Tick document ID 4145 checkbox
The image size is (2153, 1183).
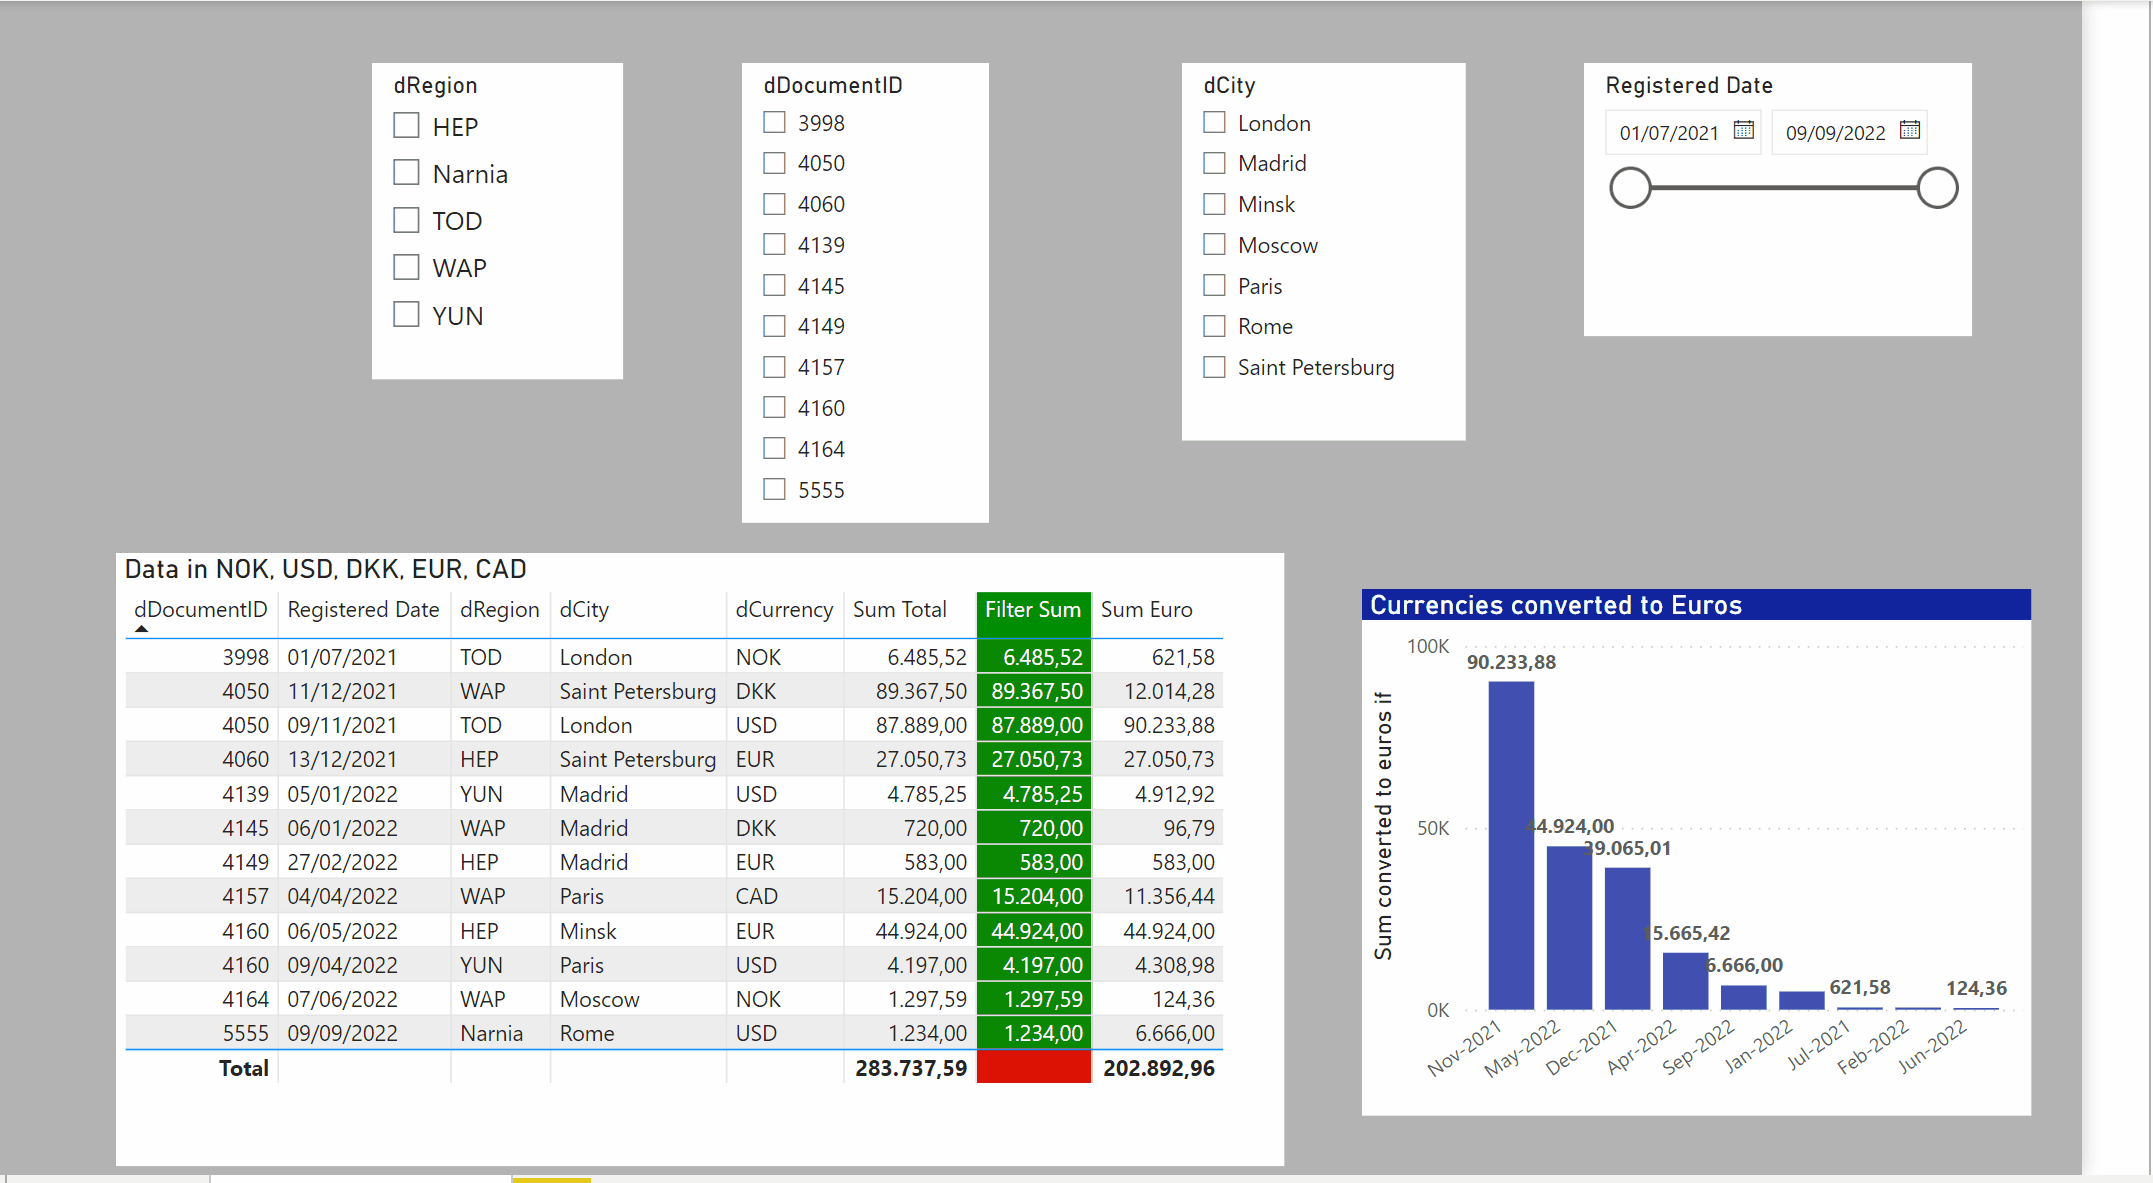(x=774, y=286)
